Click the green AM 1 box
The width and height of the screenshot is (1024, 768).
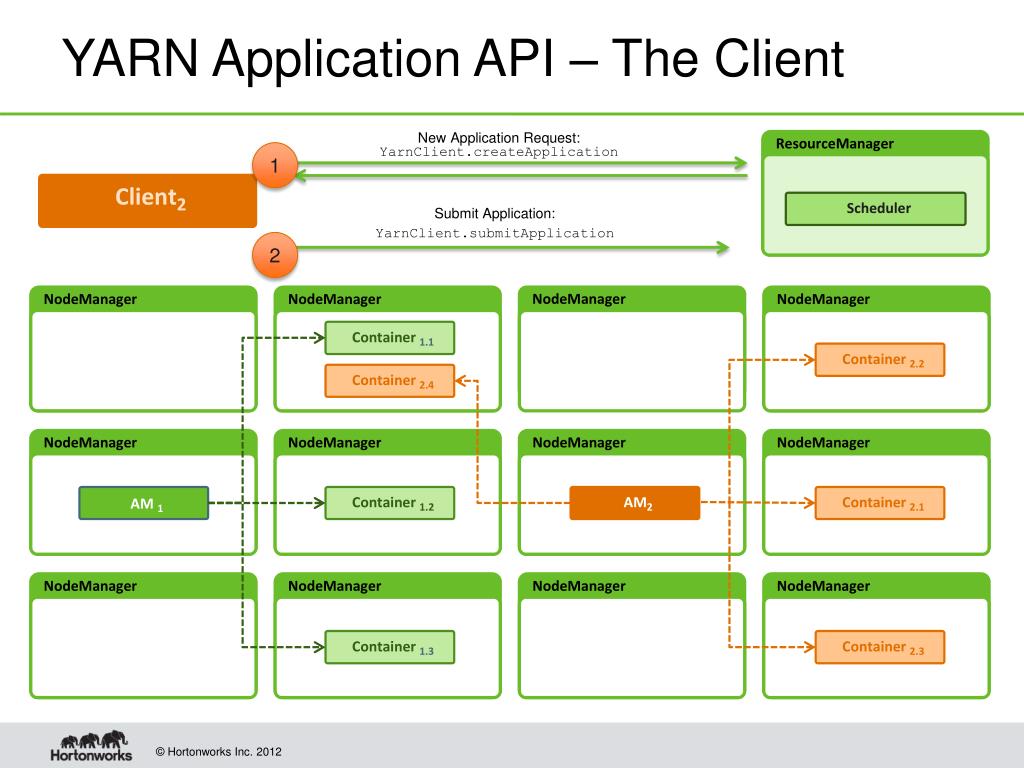point(144,503)
